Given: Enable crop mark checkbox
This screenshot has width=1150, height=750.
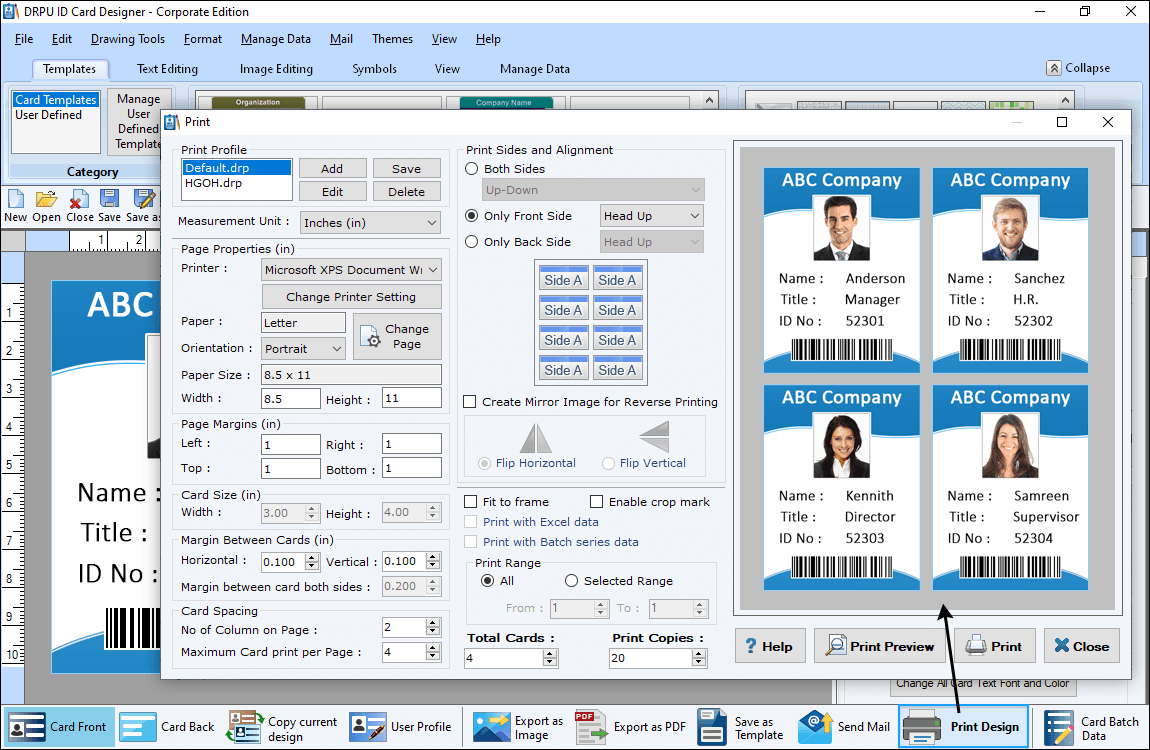Looking at the screenshot, I should pyautogui.click(x=596, y=501).
